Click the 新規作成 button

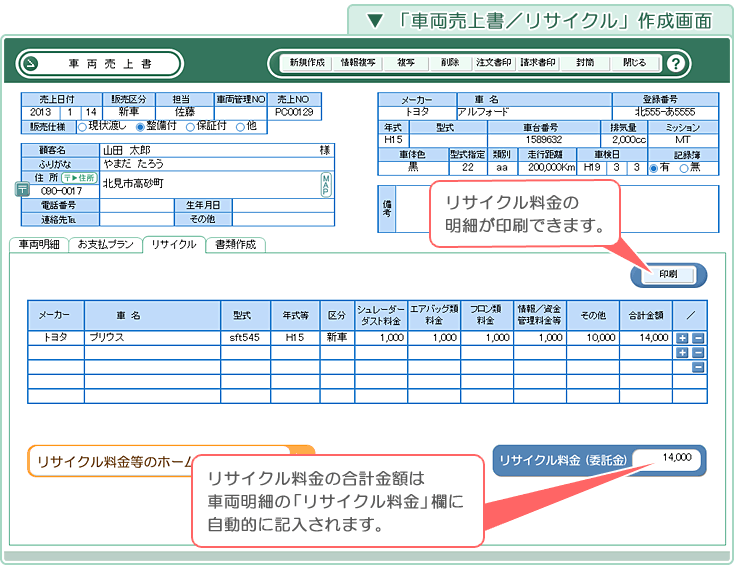[x=307, y=63]
